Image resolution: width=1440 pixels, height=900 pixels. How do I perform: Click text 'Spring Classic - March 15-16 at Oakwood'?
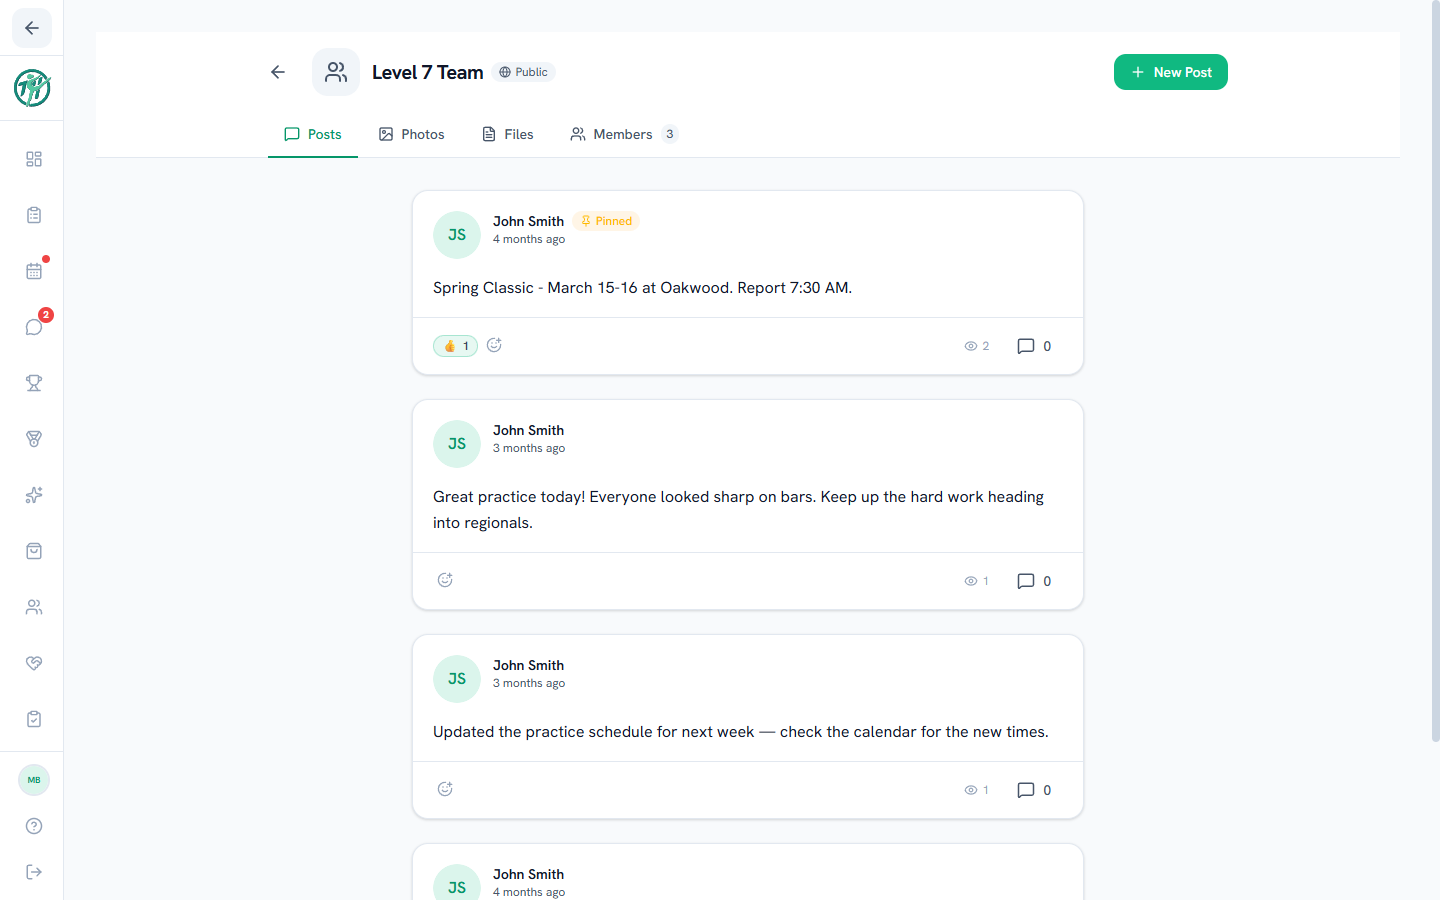(583, 288)
